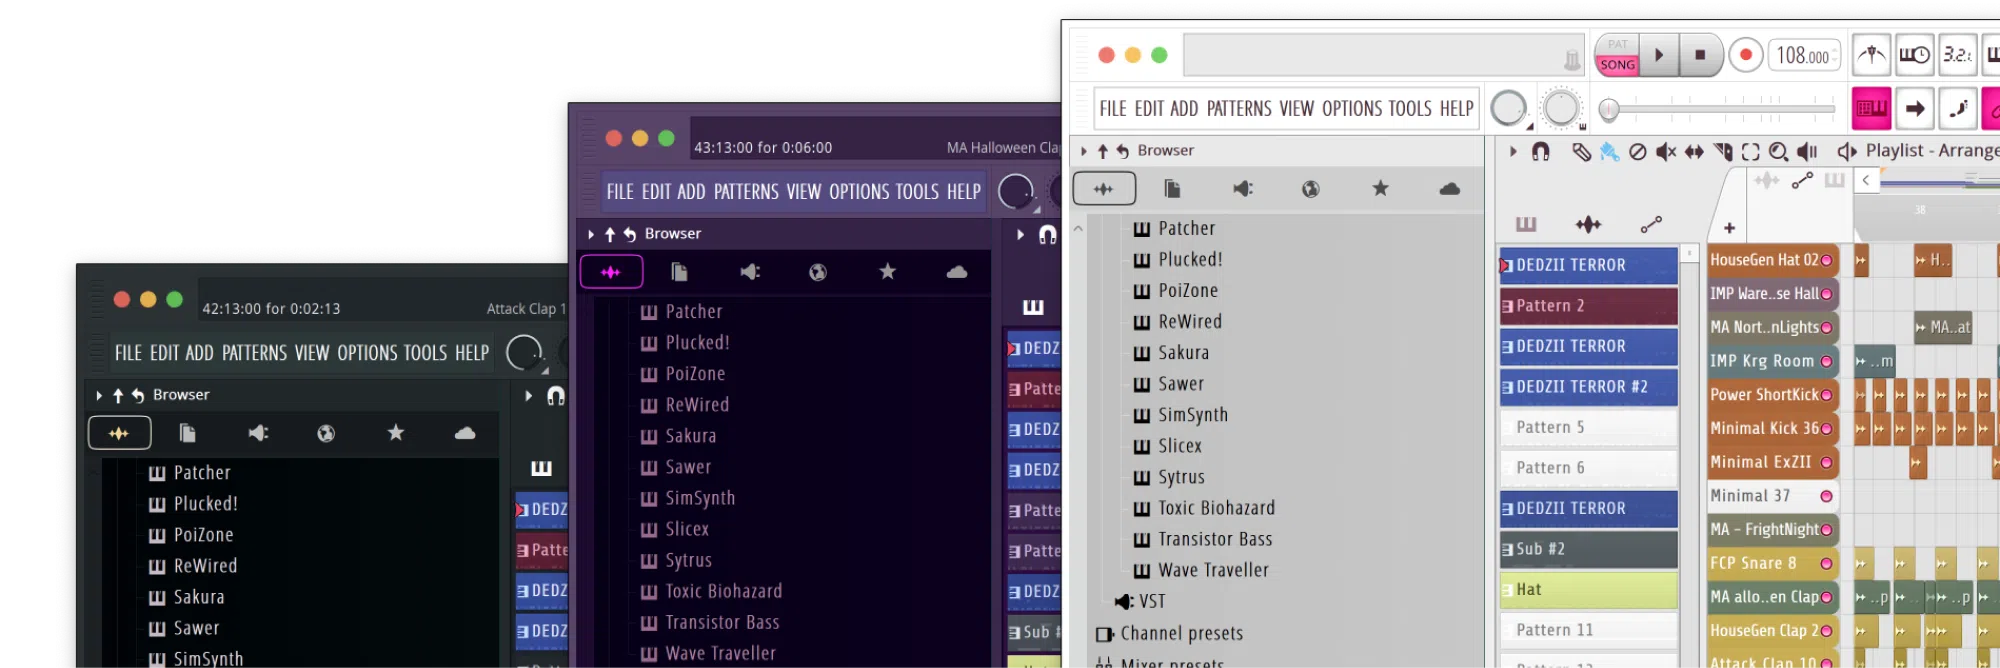
Task: Select the playback speaker tool
Action: (1807, 152)
